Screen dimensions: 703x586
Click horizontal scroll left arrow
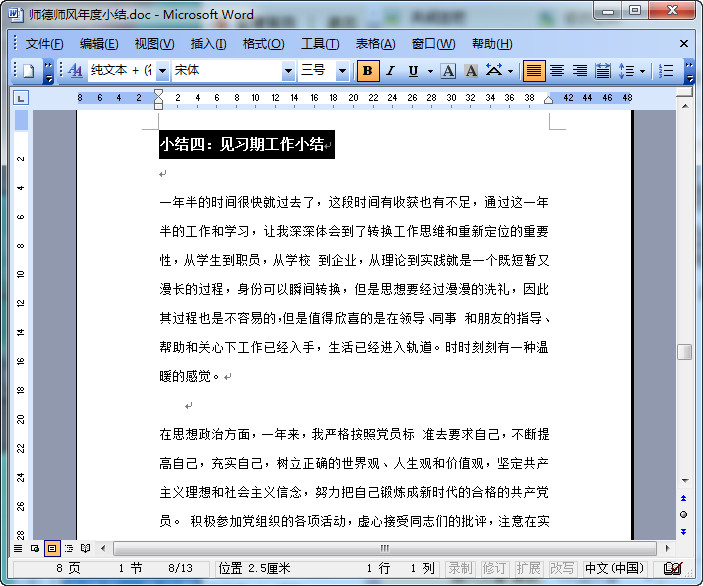(104, 548)
